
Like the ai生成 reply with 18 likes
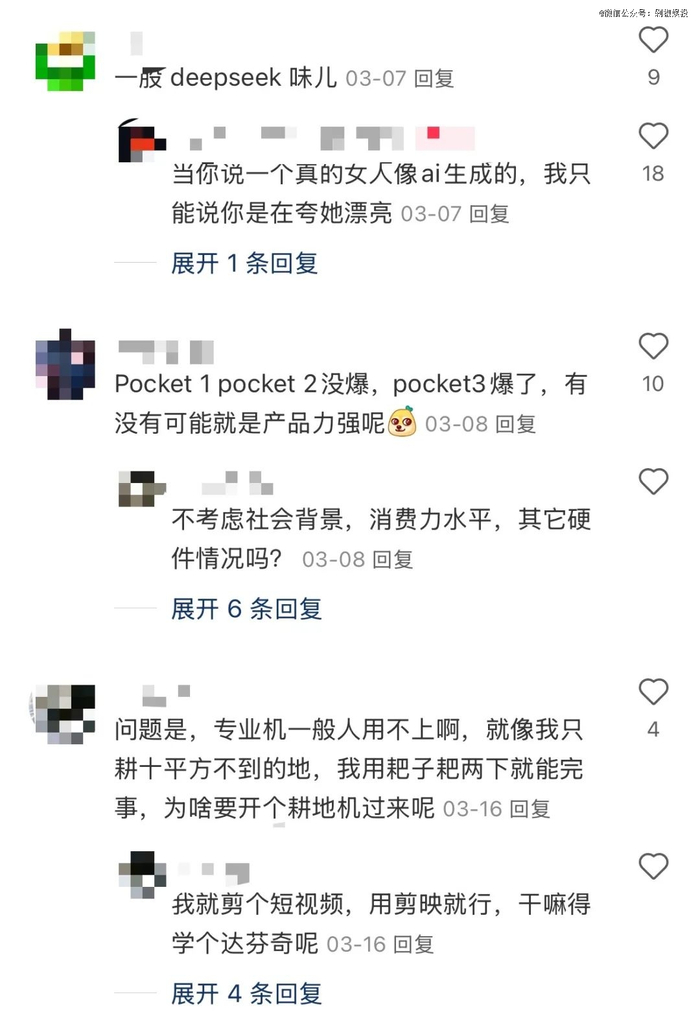pos(653,136)
